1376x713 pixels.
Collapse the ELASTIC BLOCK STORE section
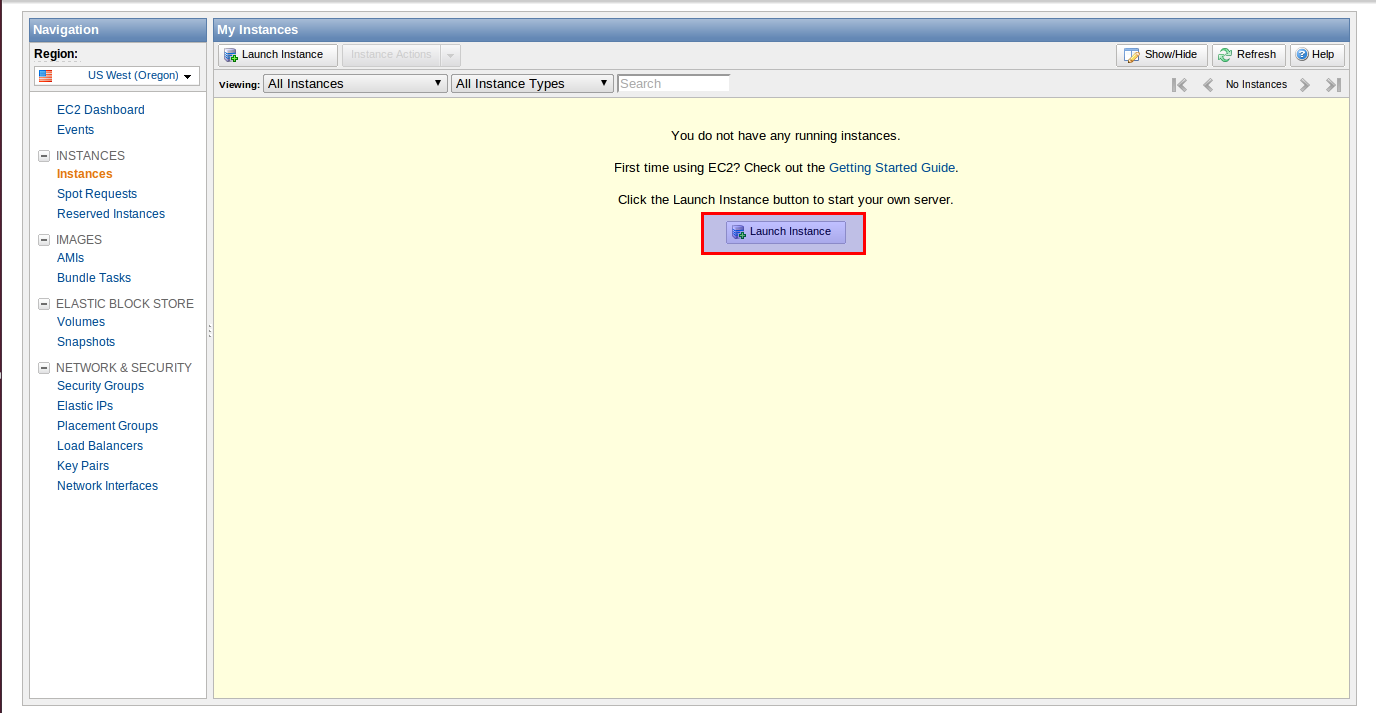44,304
